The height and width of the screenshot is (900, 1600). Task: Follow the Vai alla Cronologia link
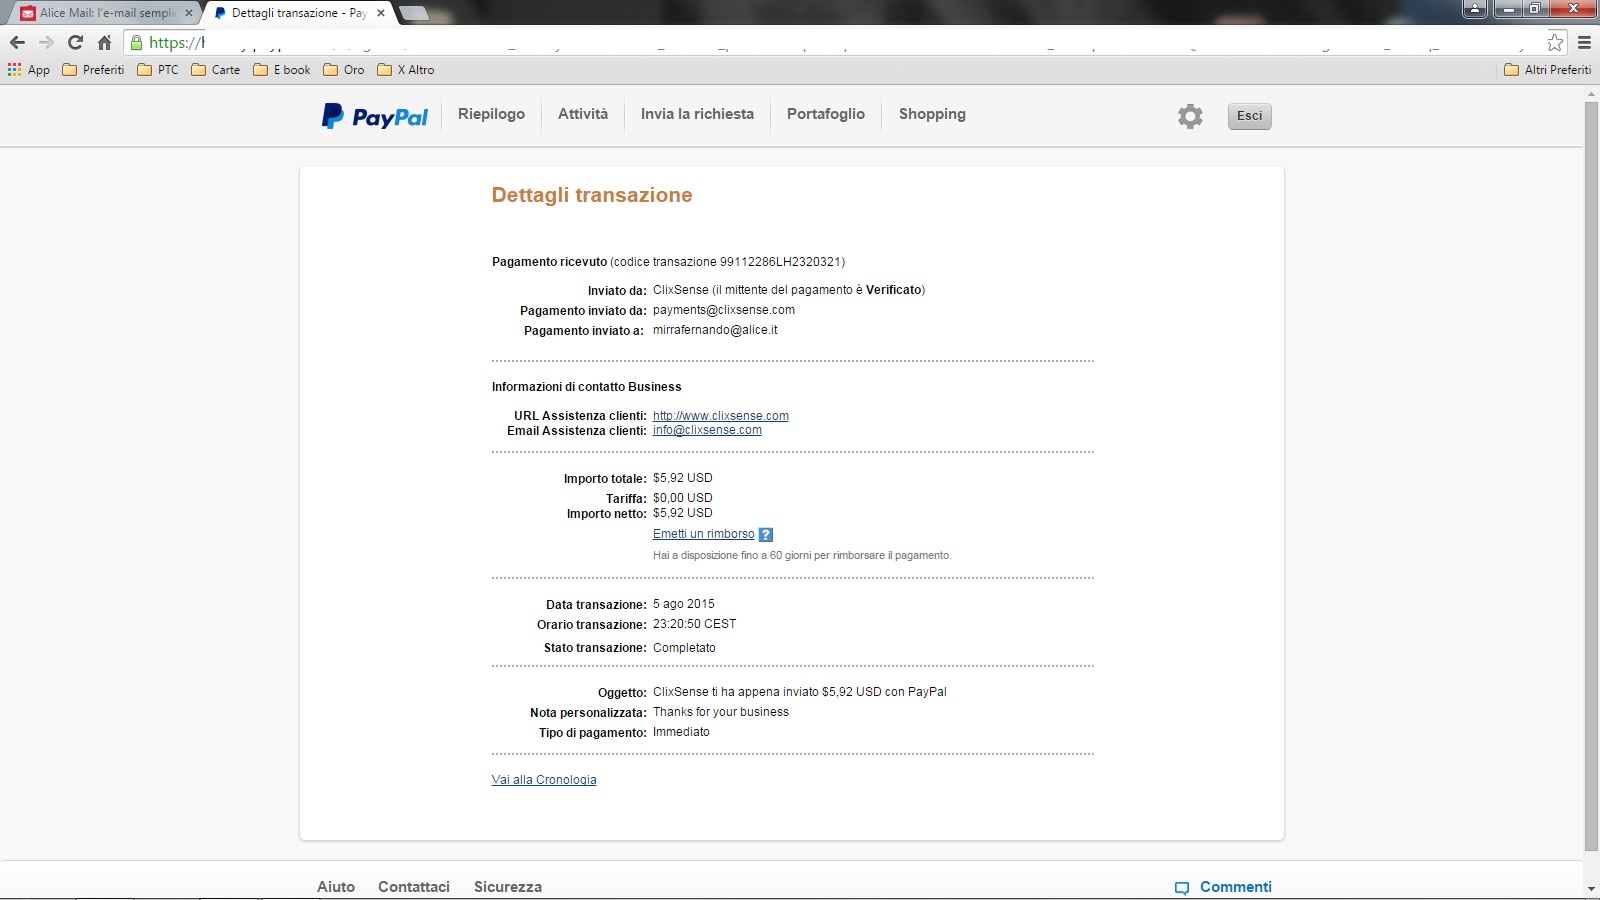tap(544, 780)
